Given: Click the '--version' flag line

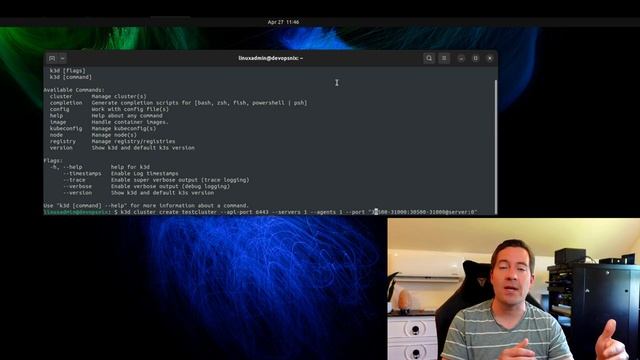Looking at the screenshot, I should coord(138,193).
